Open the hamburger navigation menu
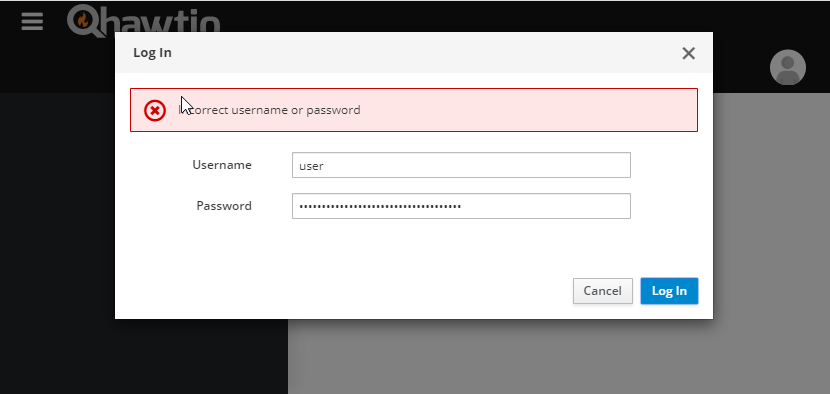Viewport: 830px width, 394px height. point(32,21)
